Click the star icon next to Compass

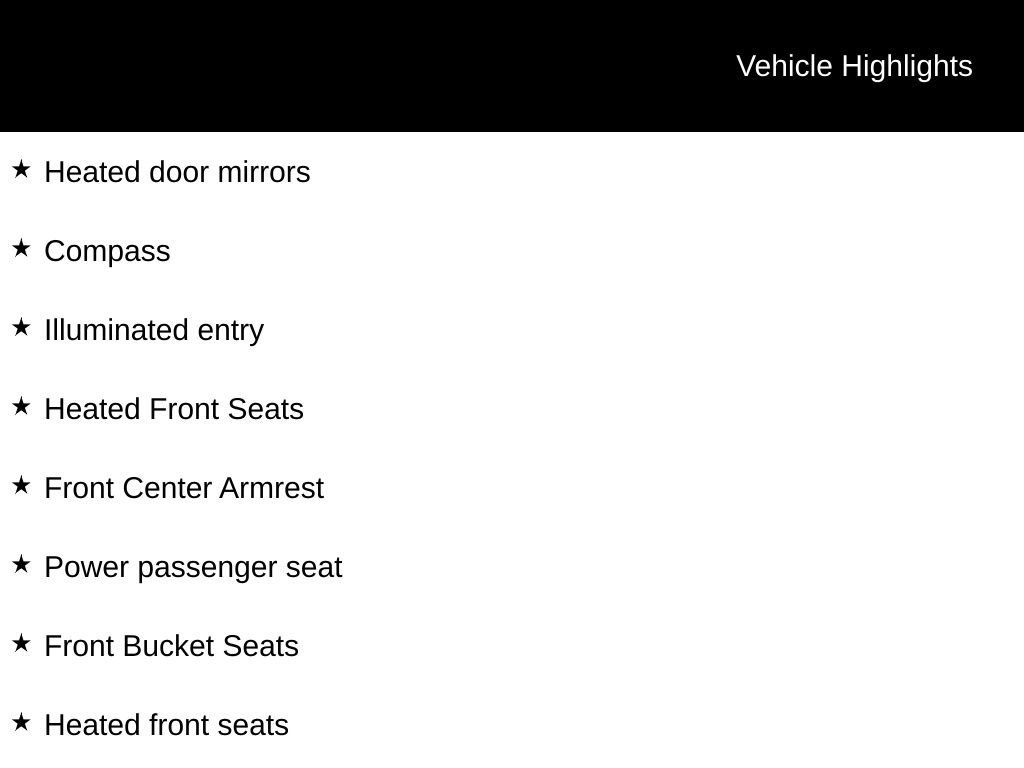point(21,248)
